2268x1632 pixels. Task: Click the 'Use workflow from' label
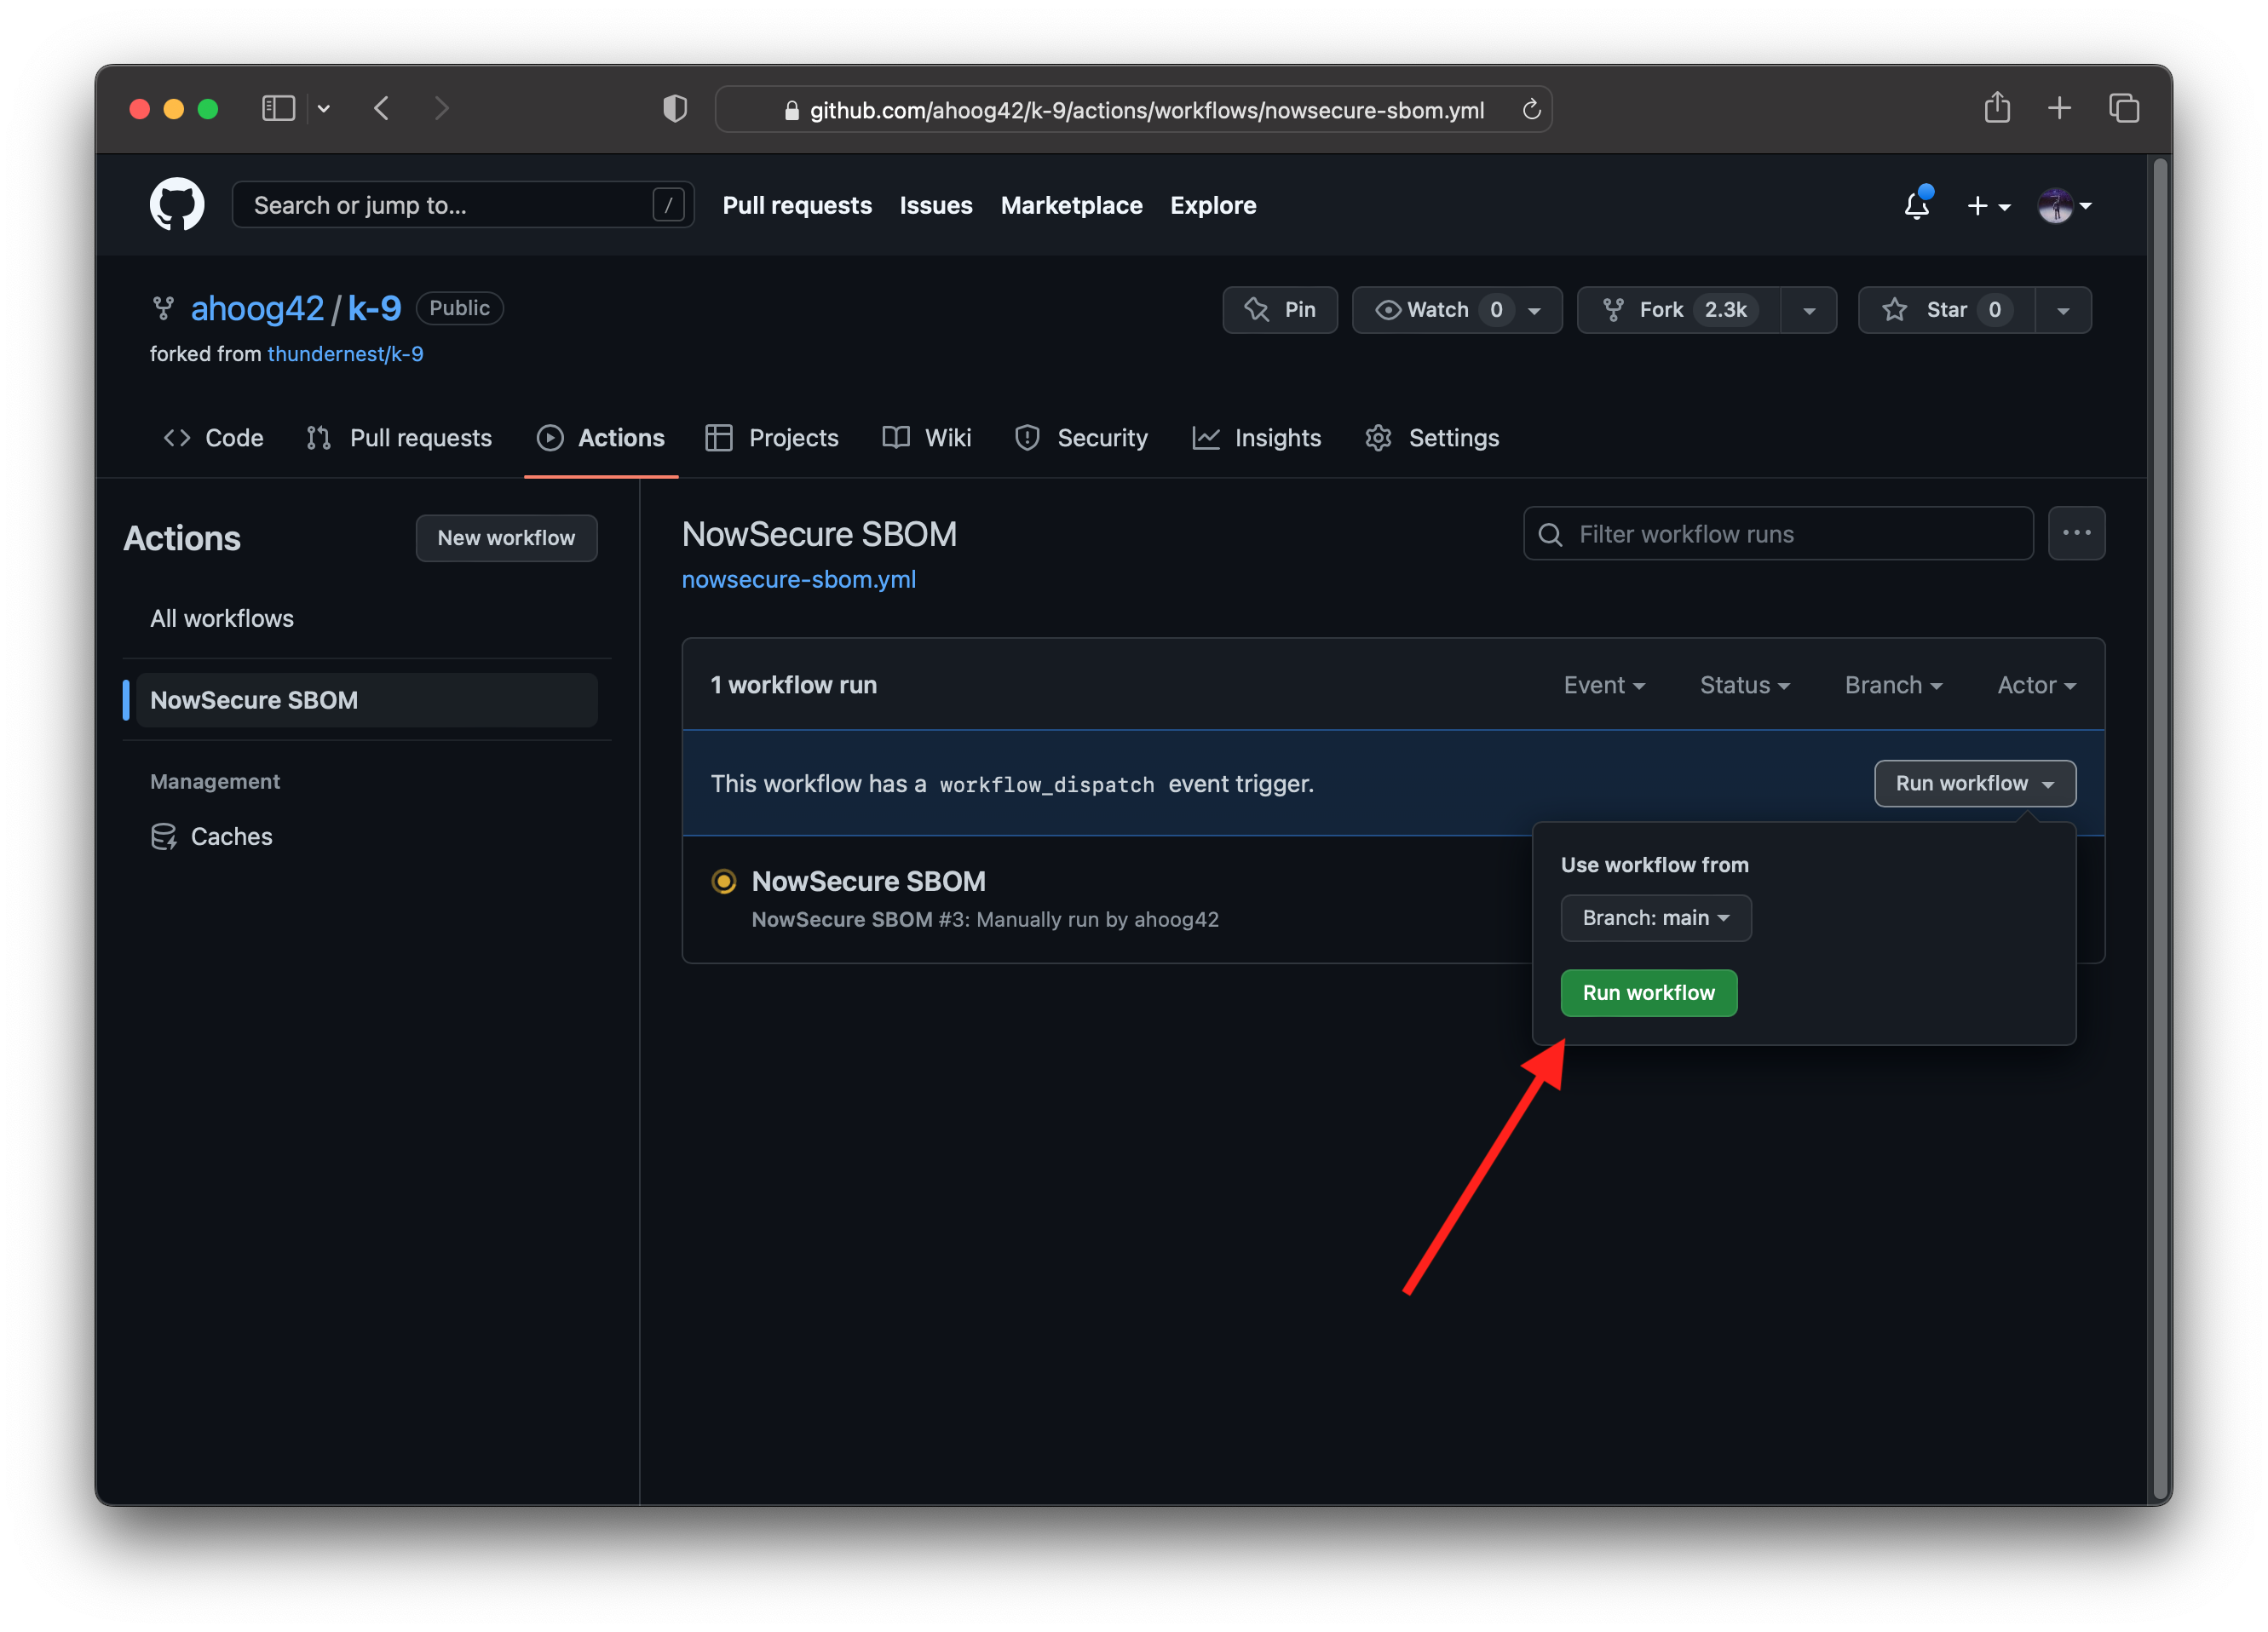1654,865
